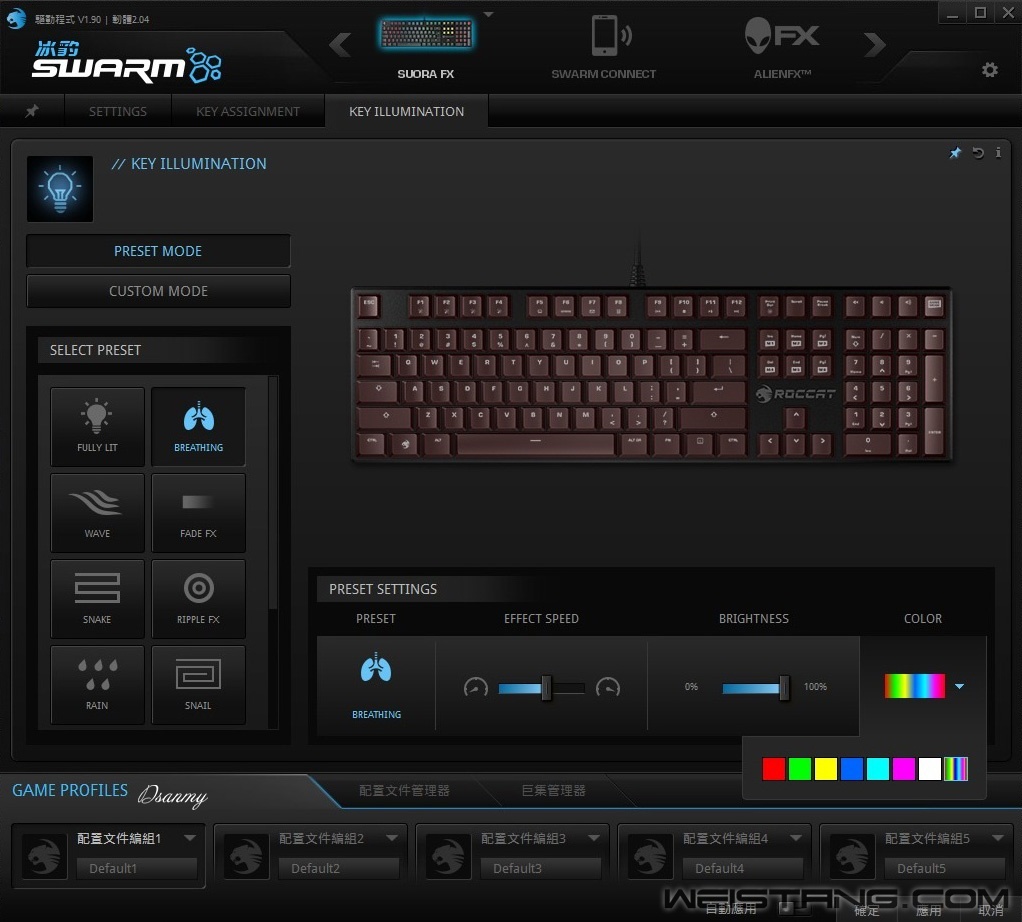Screen dimensions: 1022x922
Task: Pick the magenta color swatch
Action: [904, 769]
